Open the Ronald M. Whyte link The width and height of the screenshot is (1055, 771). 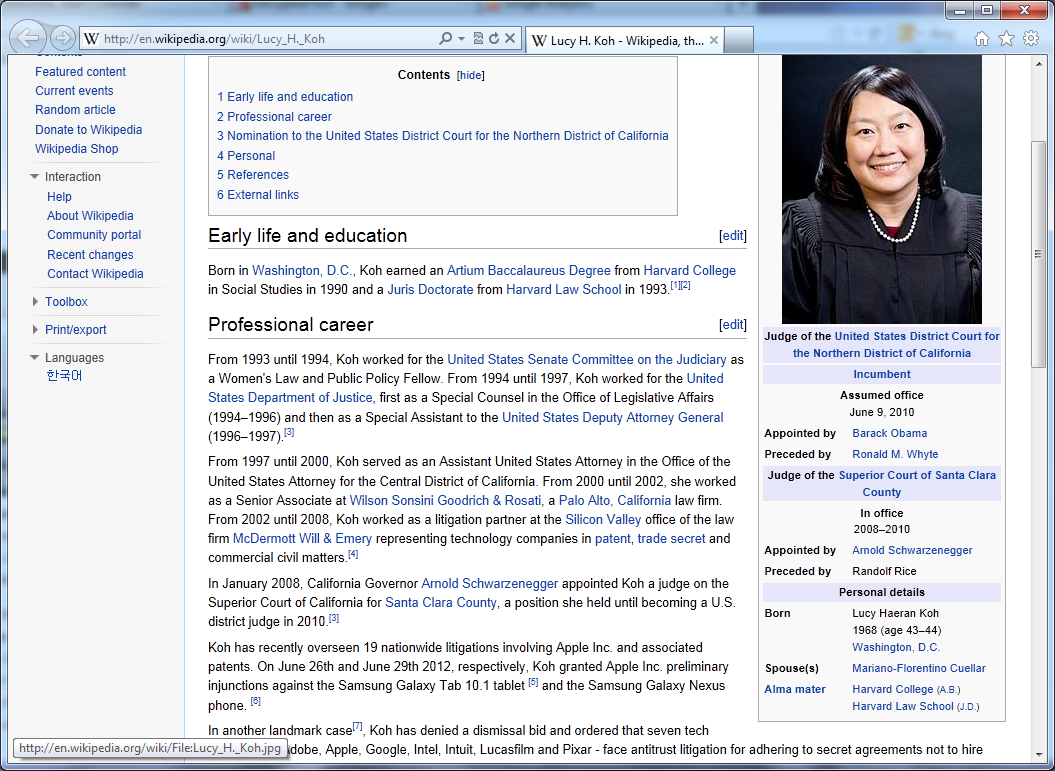point(895,454)
